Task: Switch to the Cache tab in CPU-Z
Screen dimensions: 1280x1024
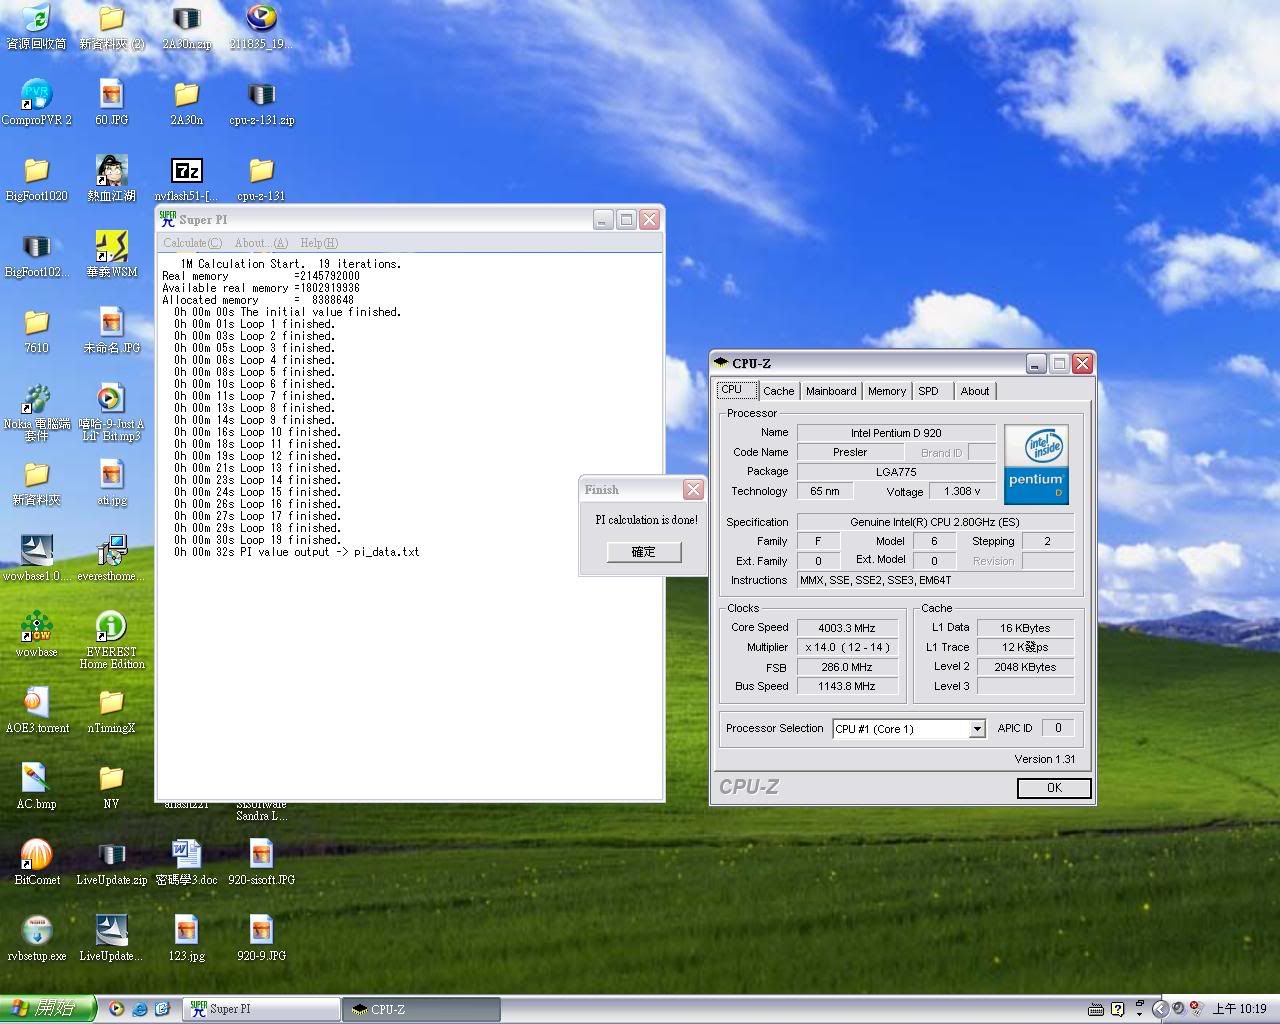Action: coord(778,391)
